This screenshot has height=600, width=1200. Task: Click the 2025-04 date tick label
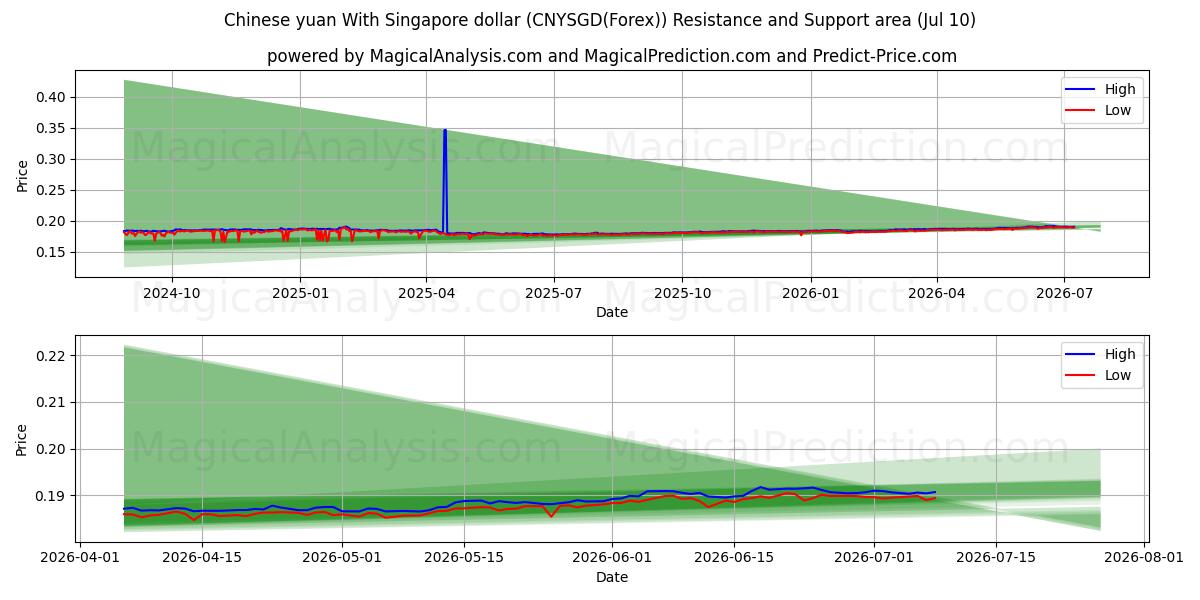(x=426, y=293)
